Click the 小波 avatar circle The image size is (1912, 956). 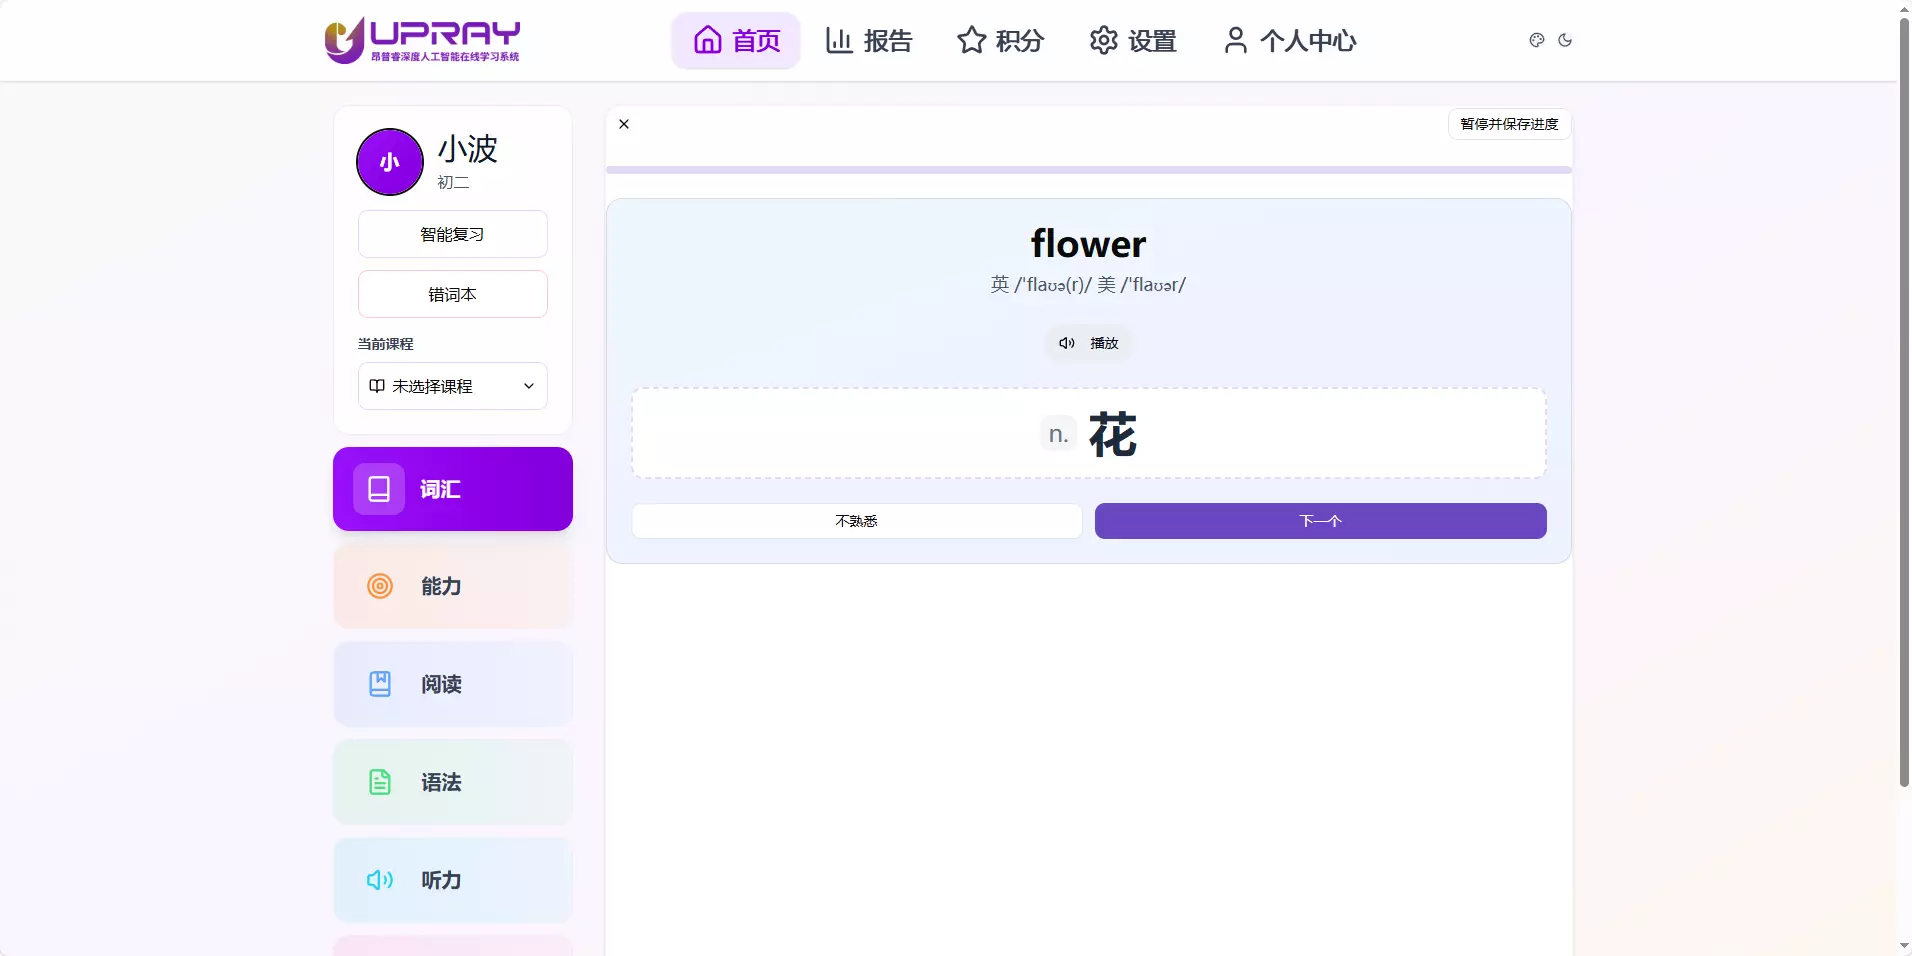tap(388, 161)
